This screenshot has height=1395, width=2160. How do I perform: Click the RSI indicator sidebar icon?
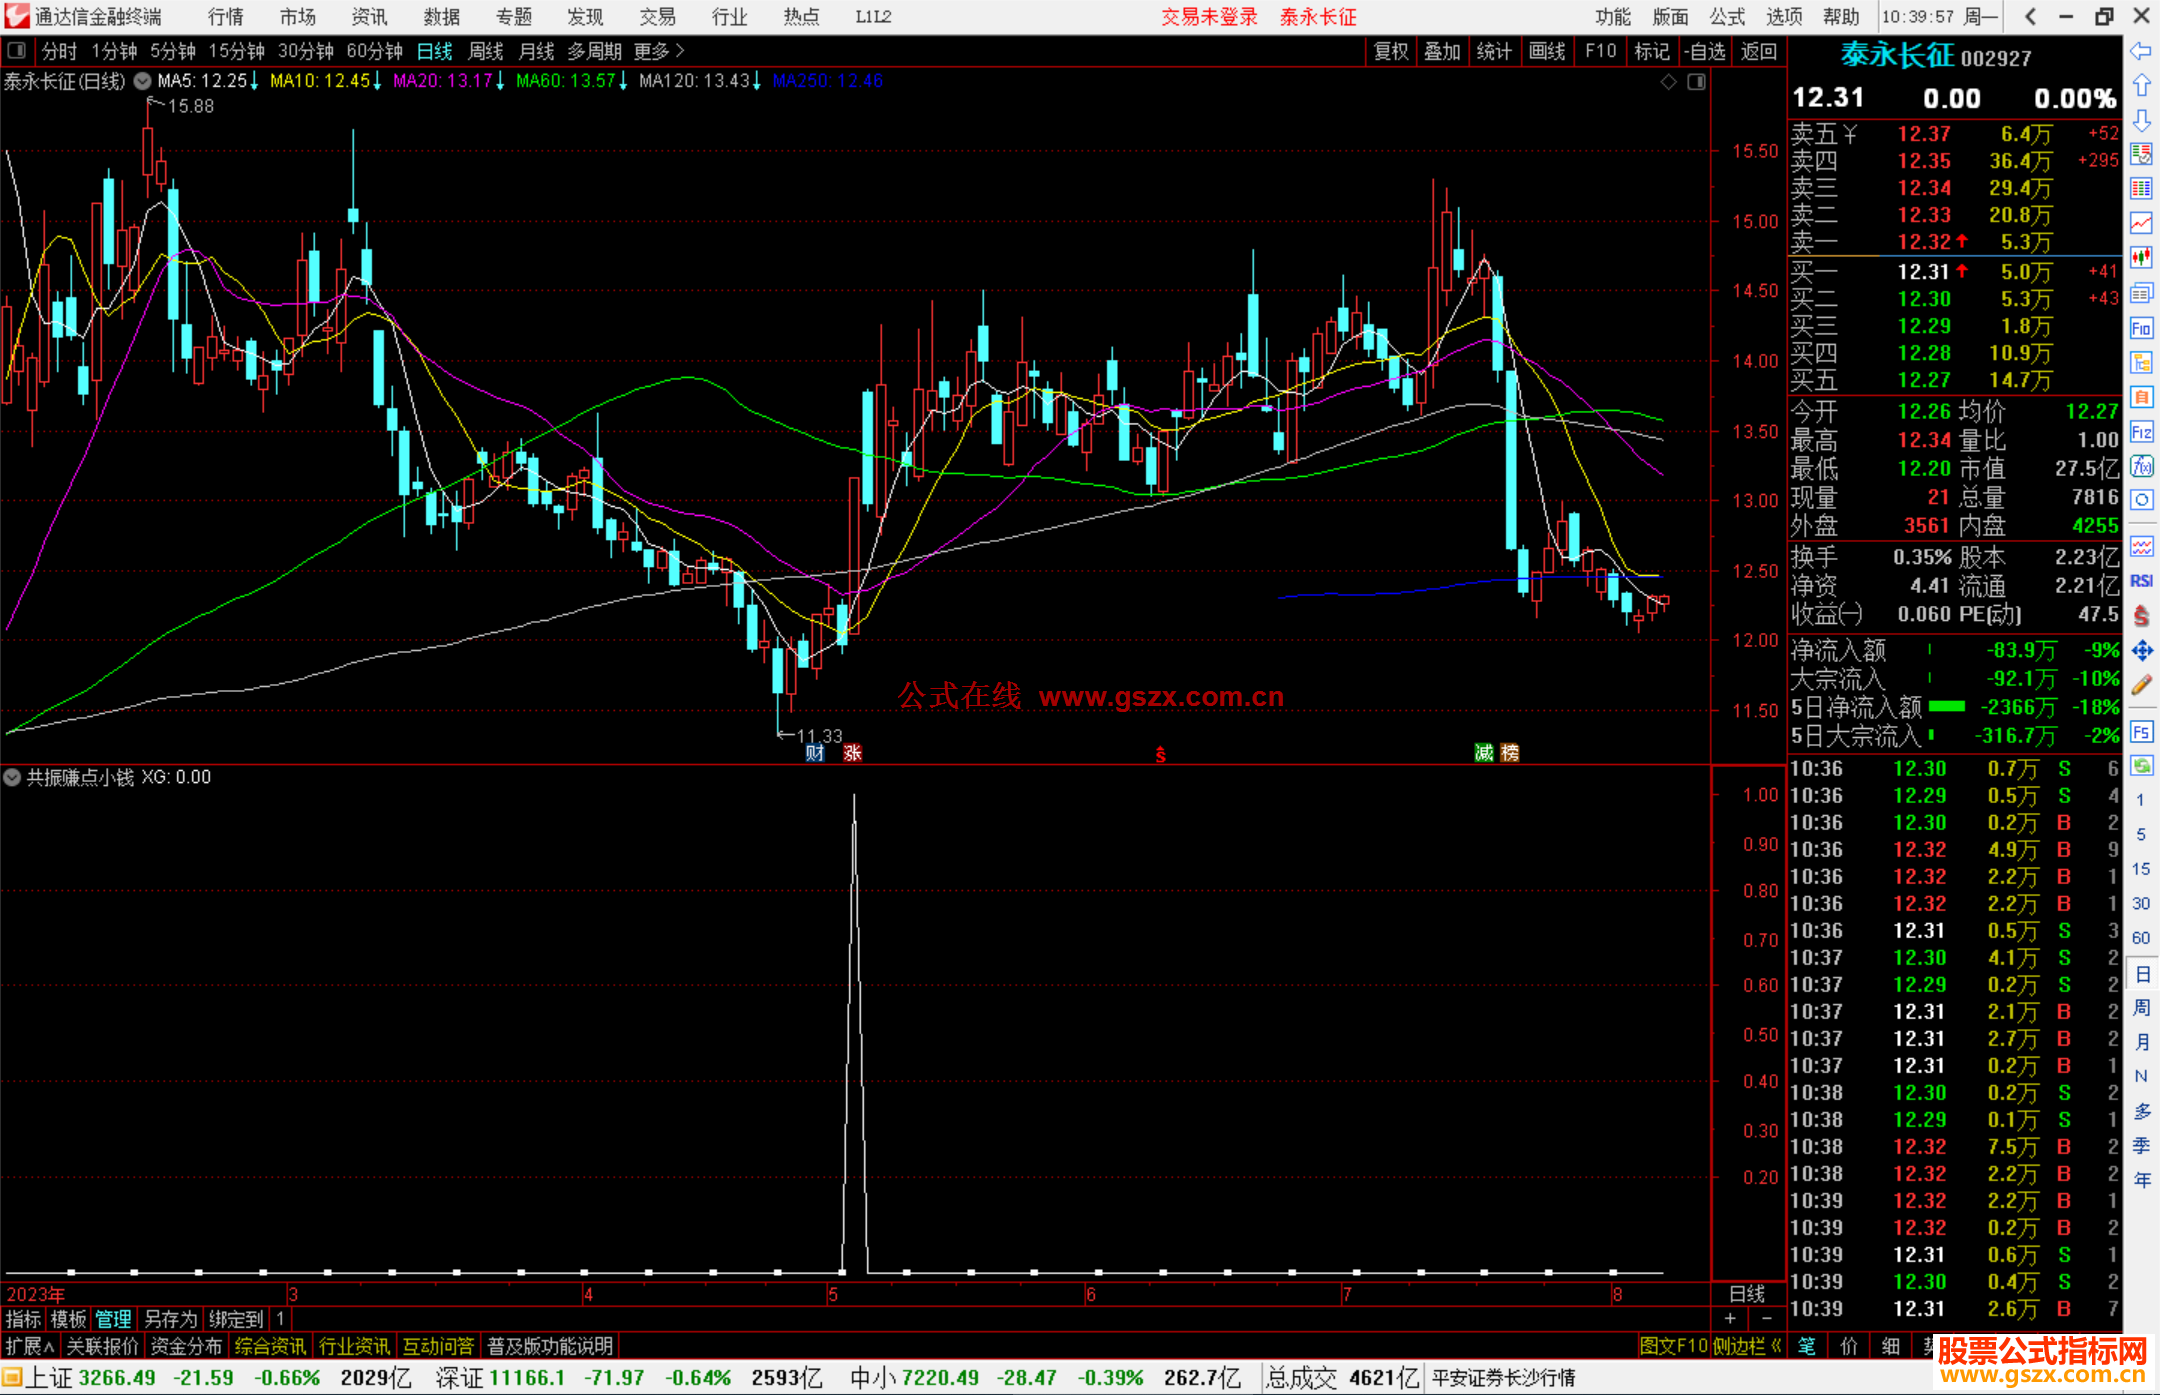click(2141, 581)
